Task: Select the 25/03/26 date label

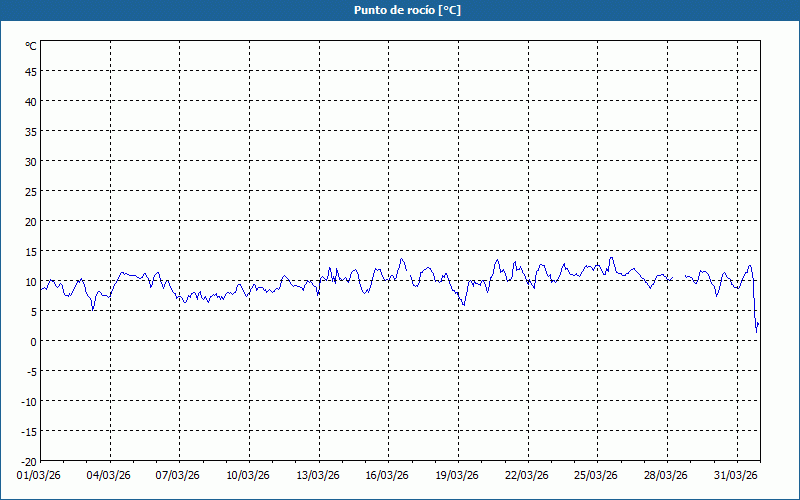Action: coord(596,475)
